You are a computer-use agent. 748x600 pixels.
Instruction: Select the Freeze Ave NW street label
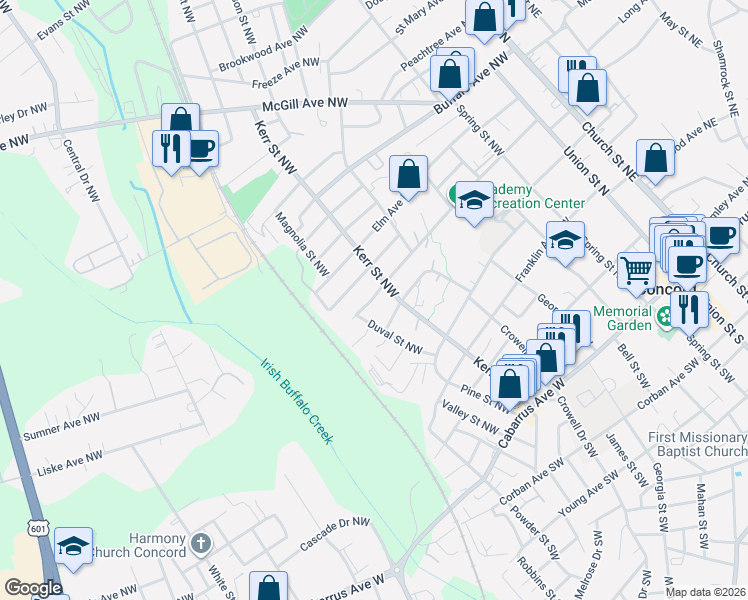(x=286, y=73)
